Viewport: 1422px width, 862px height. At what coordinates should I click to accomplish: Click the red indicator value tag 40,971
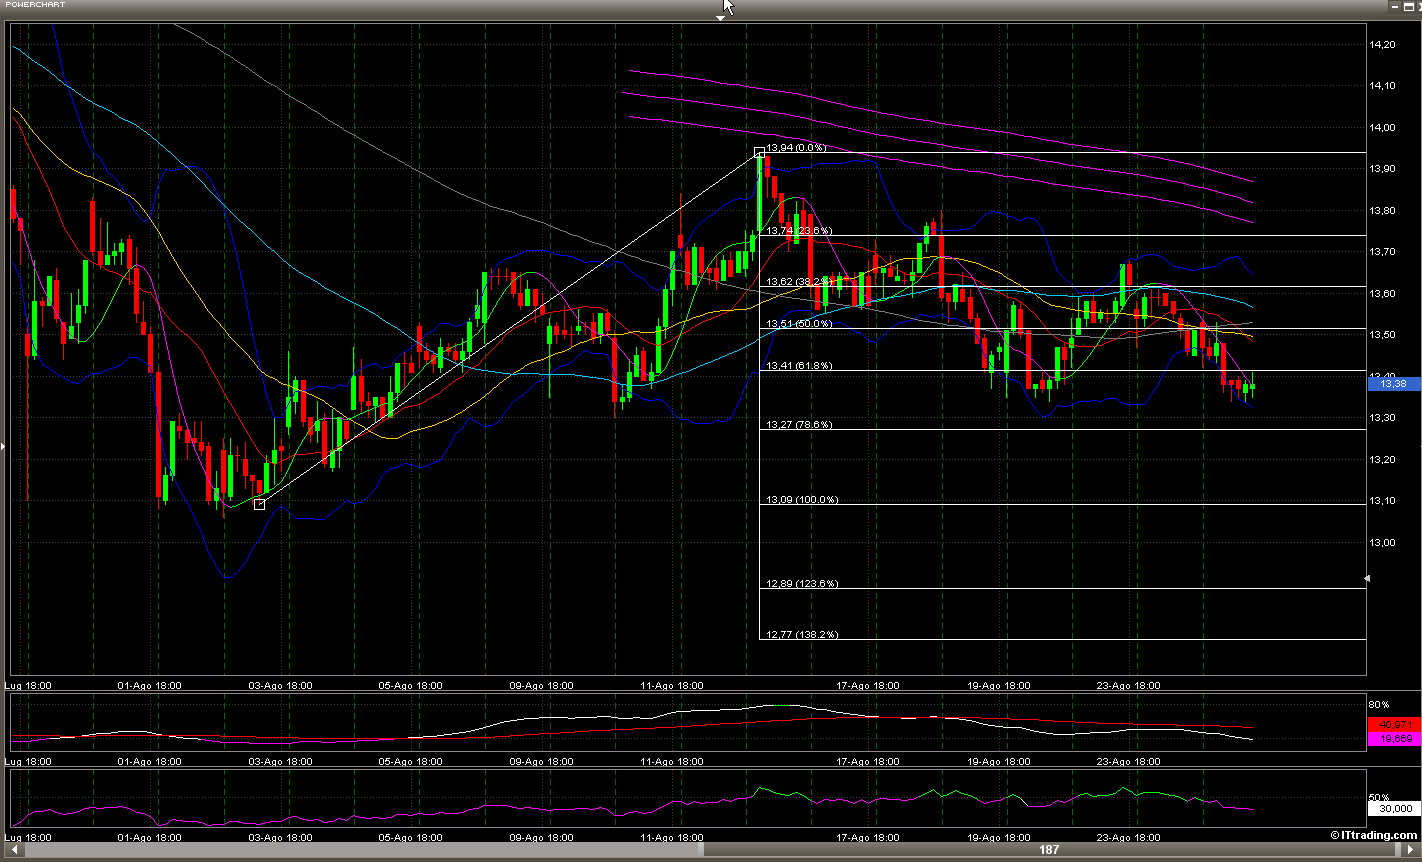coord(1394,724)
